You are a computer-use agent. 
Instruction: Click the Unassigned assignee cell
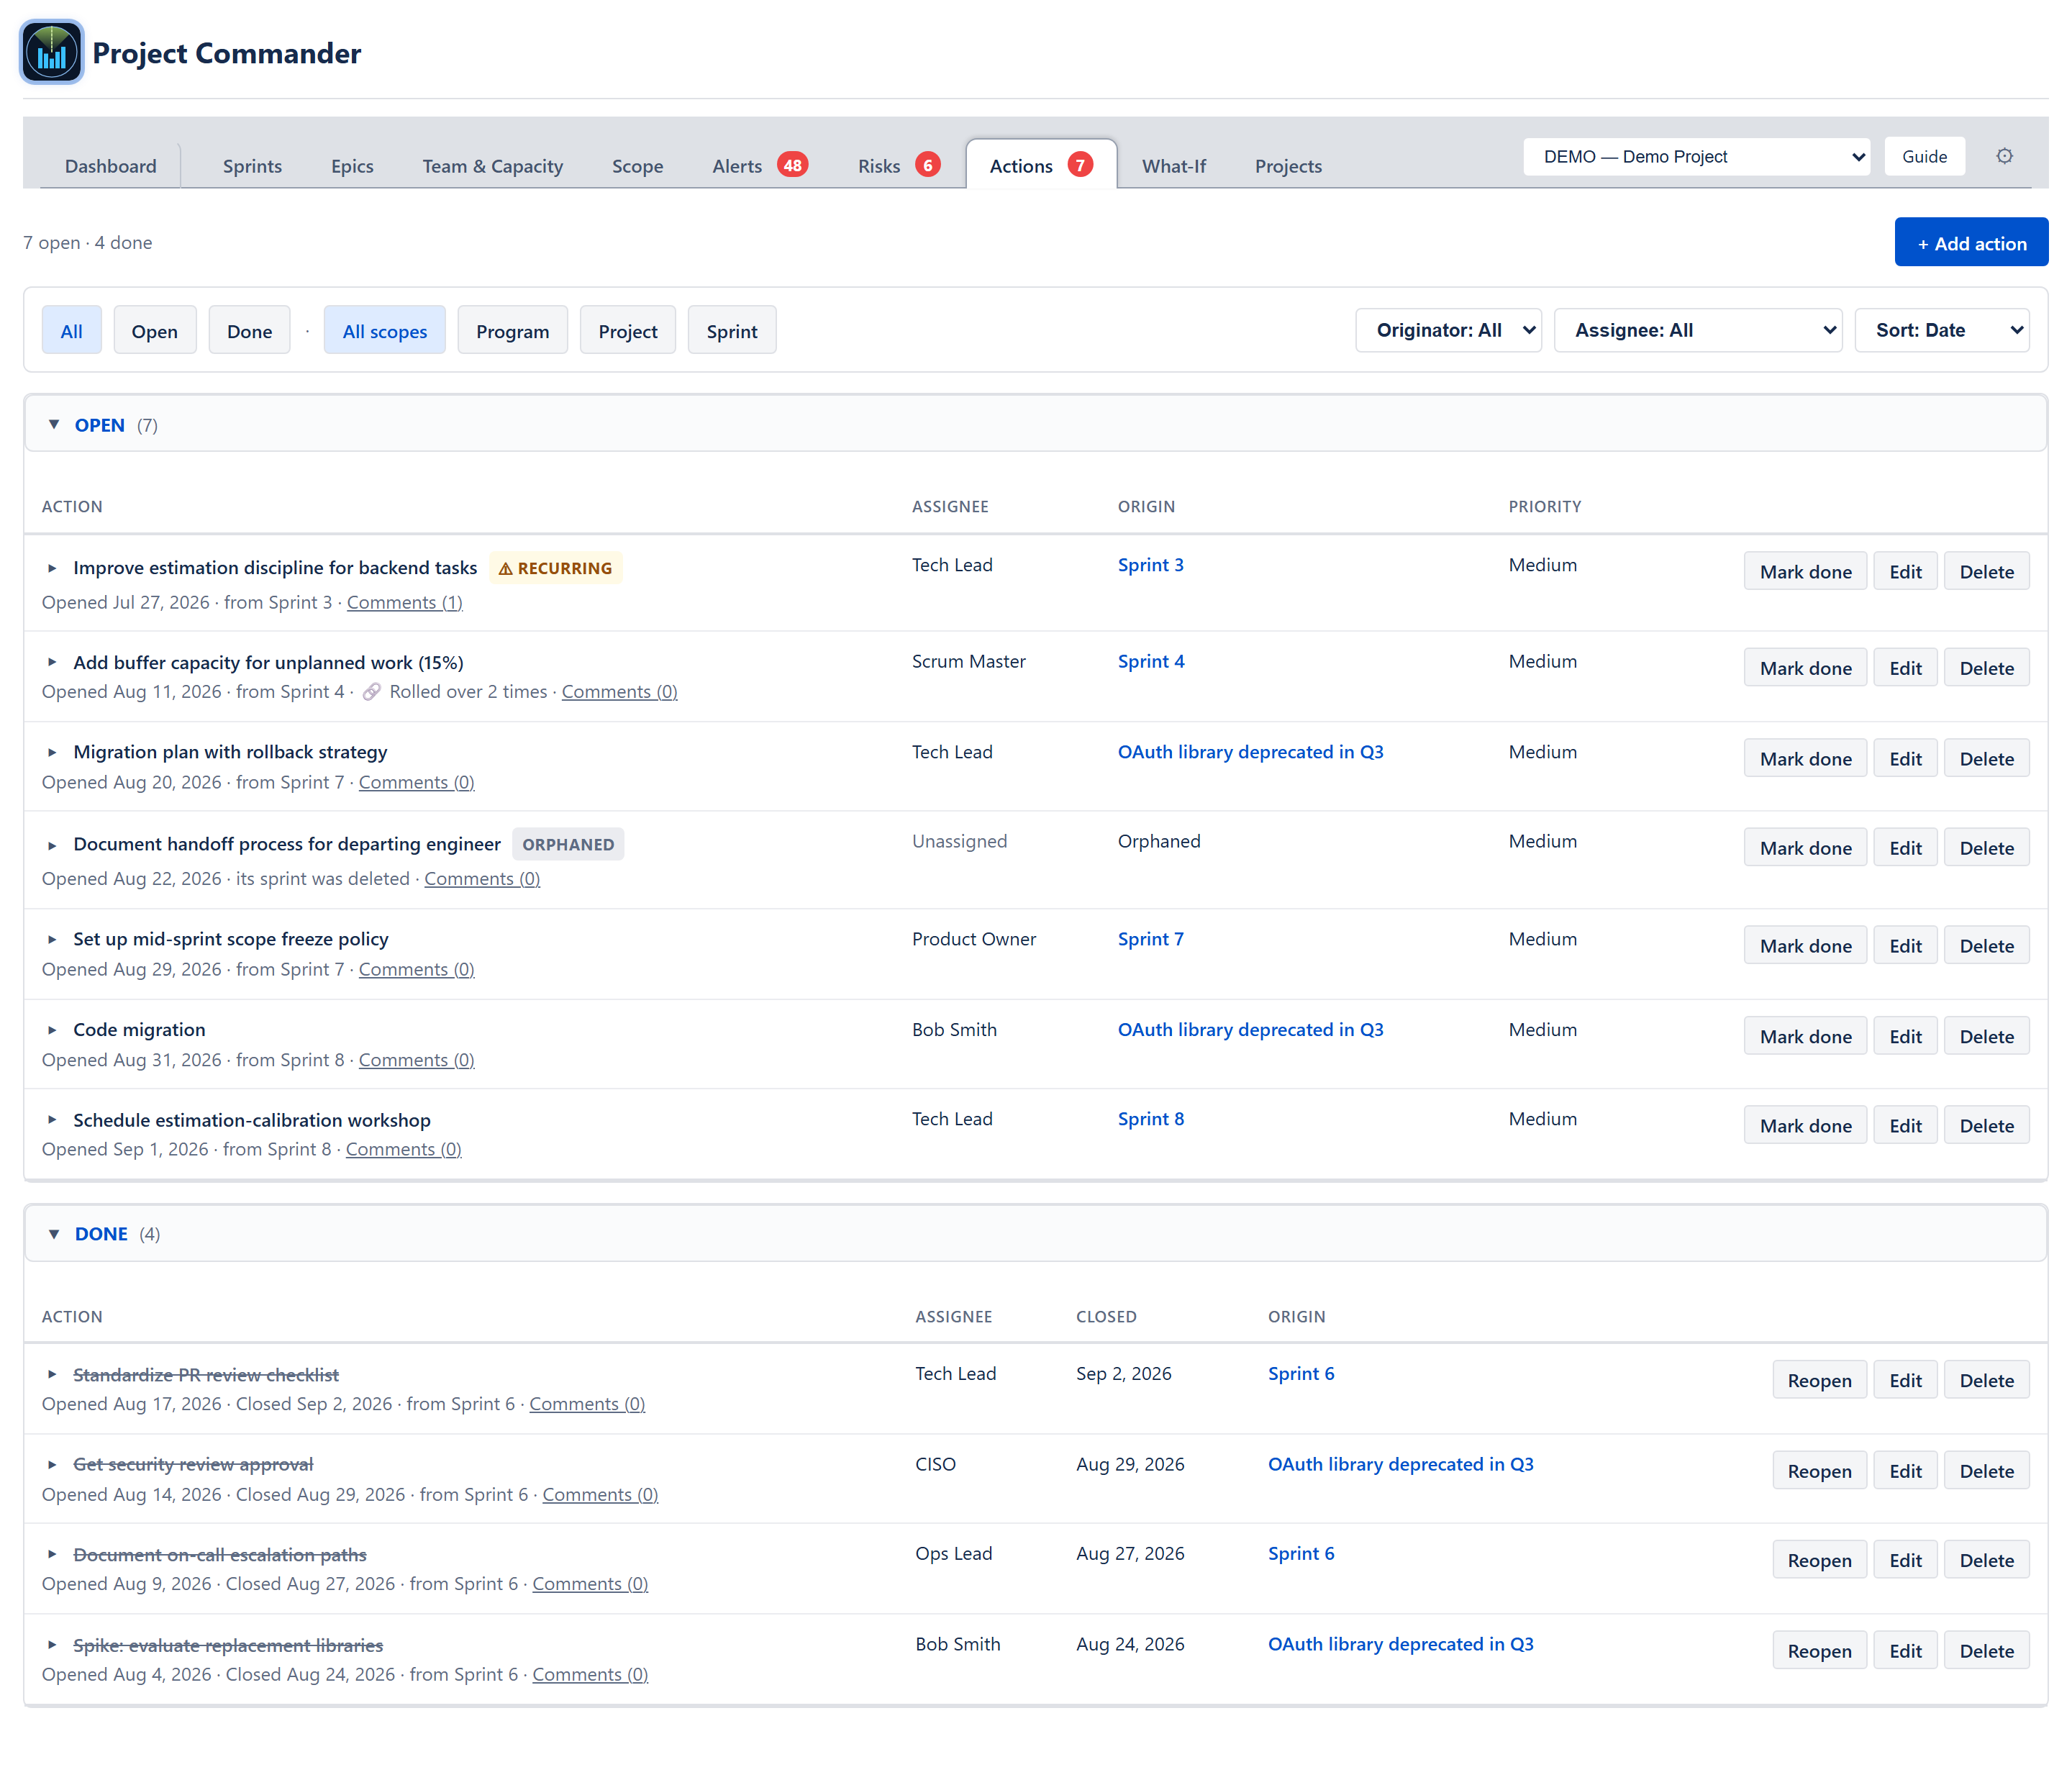pos(959,841)
